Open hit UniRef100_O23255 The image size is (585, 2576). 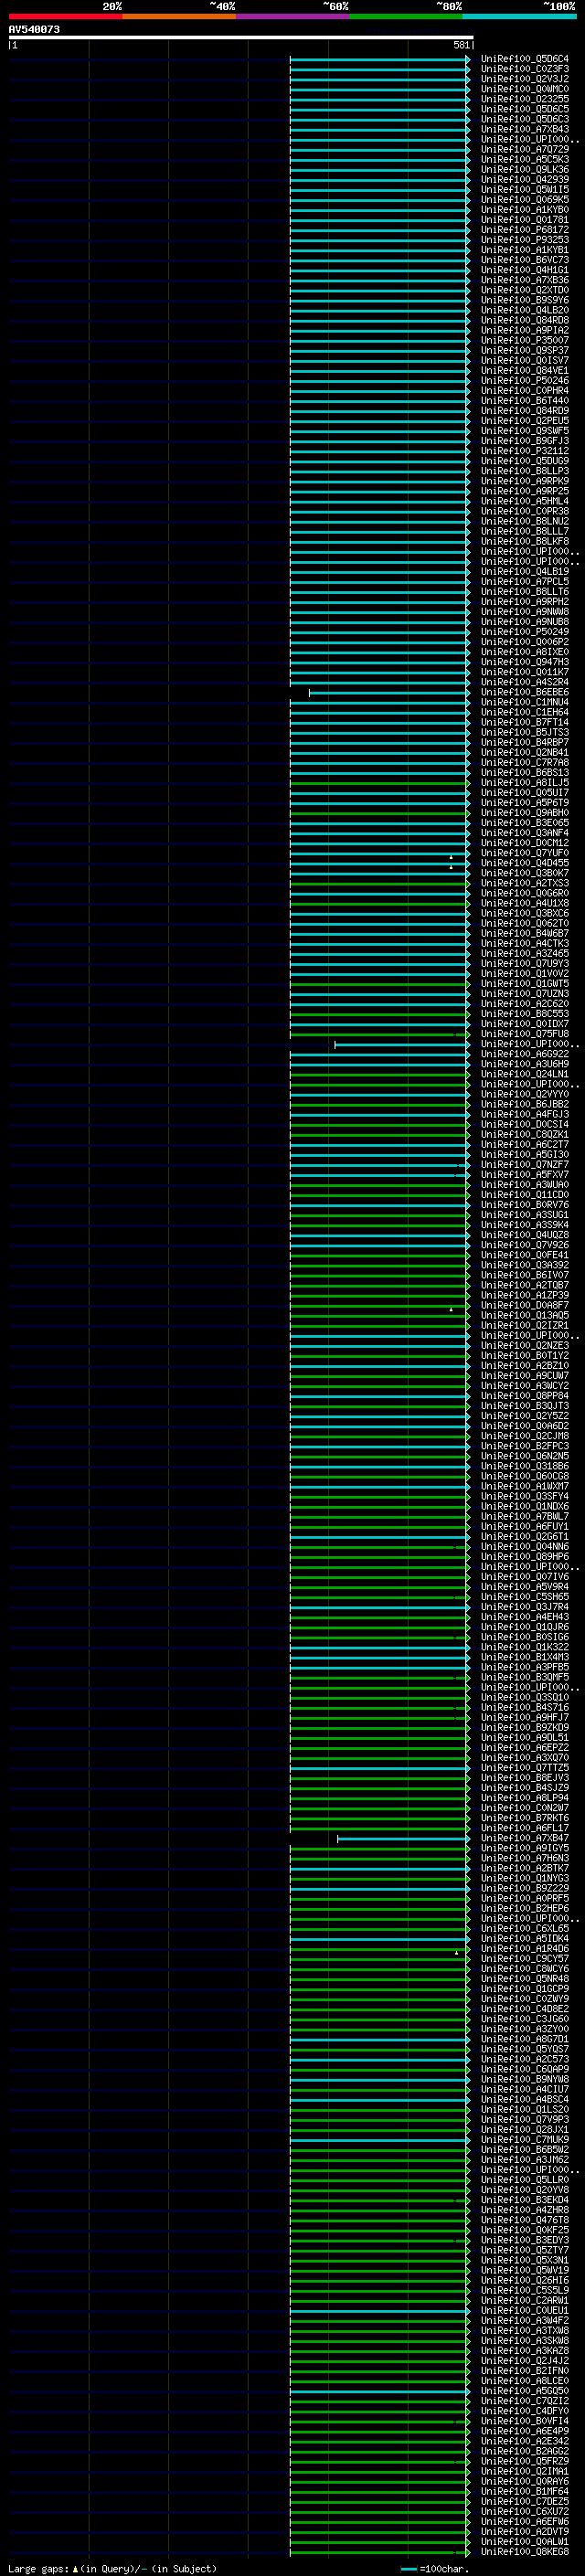point(525,99)
